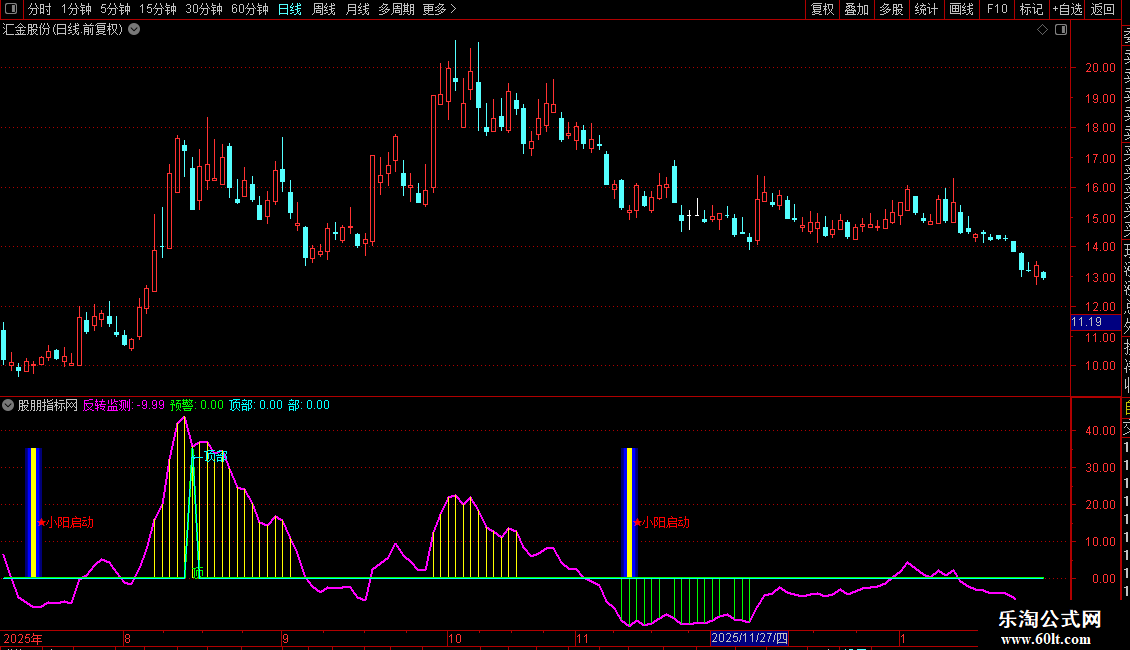Expand the 汇金股份 title dropdown arrow

click(x=134, y=29)
